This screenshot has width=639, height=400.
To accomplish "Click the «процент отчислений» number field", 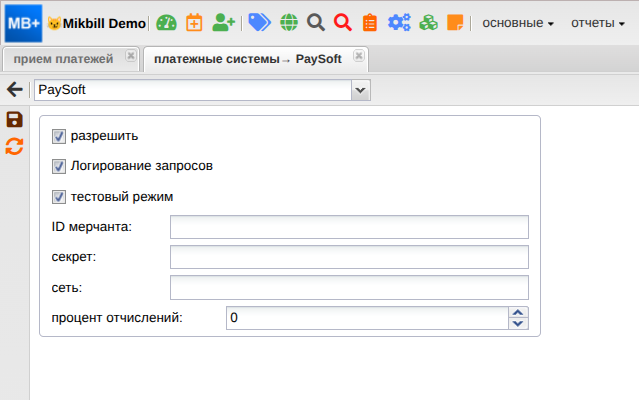I will coord(367,318).
